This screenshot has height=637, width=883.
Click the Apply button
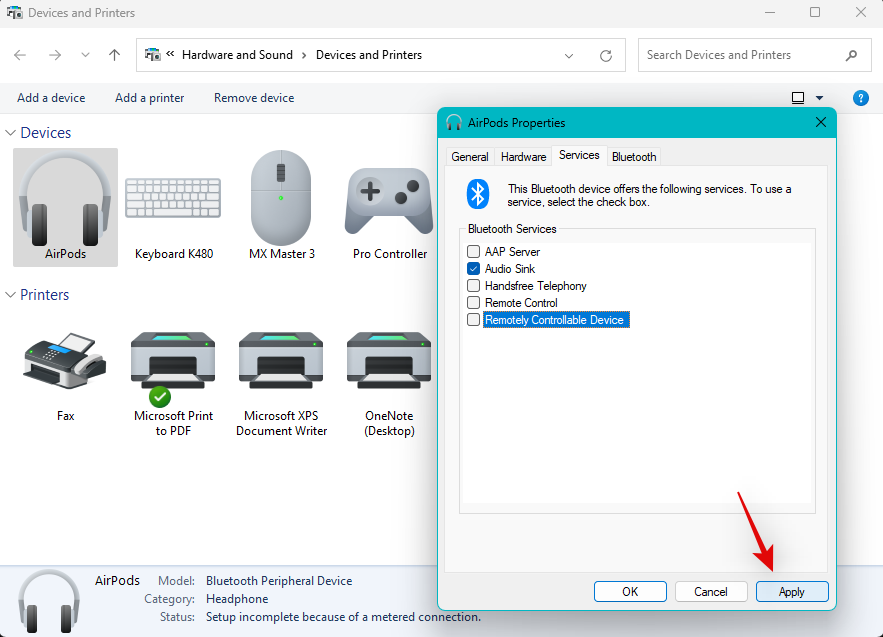pyautogui.click(x=792, y=591)
